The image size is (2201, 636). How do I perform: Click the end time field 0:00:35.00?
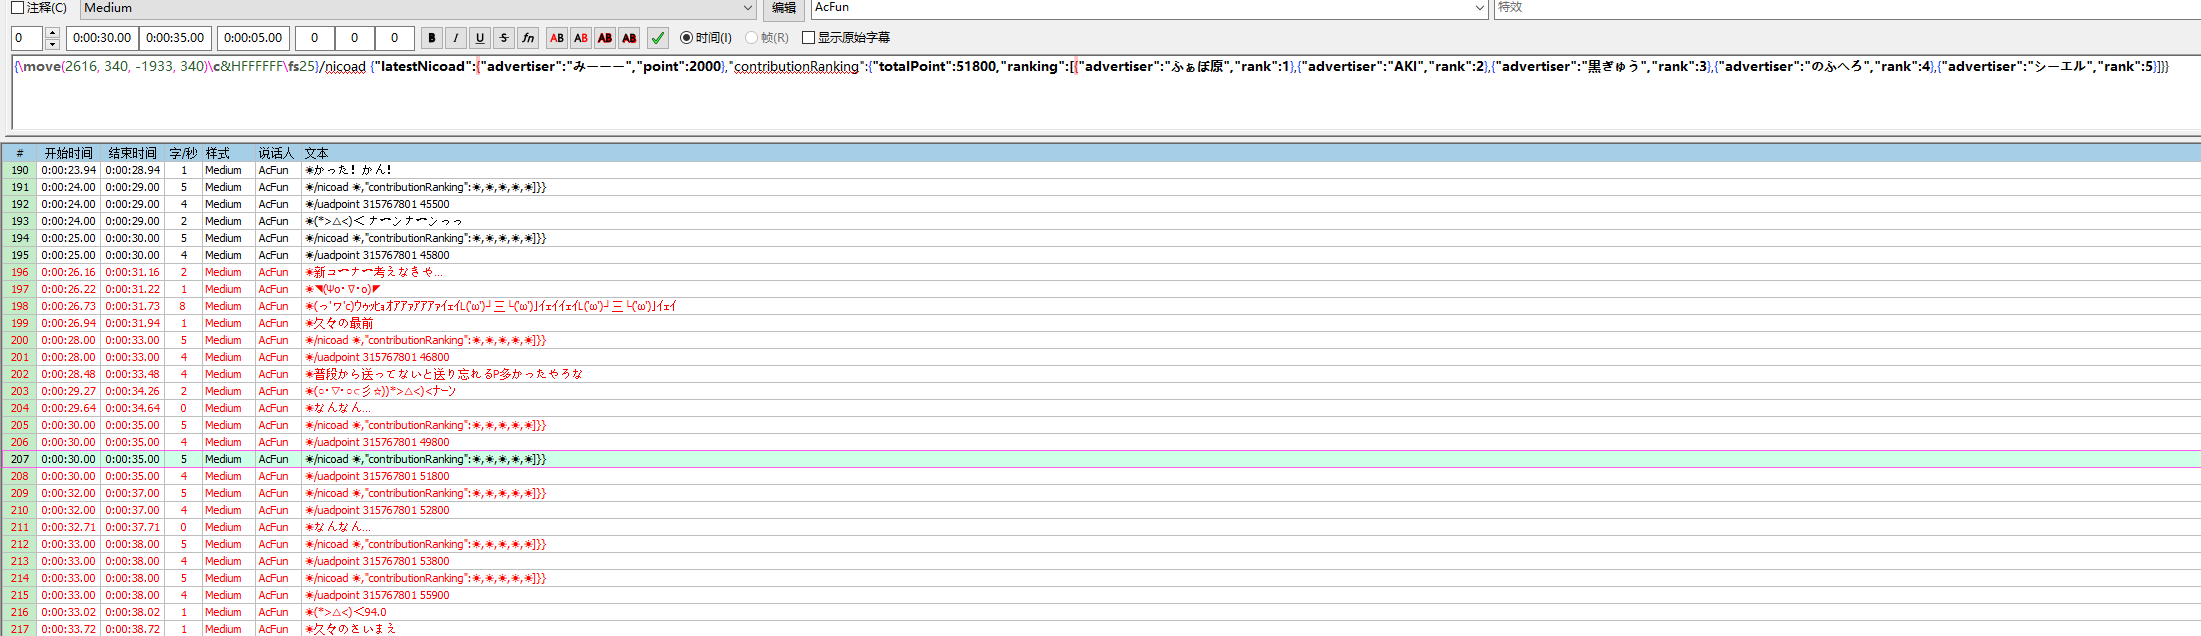tap(175, 38)
